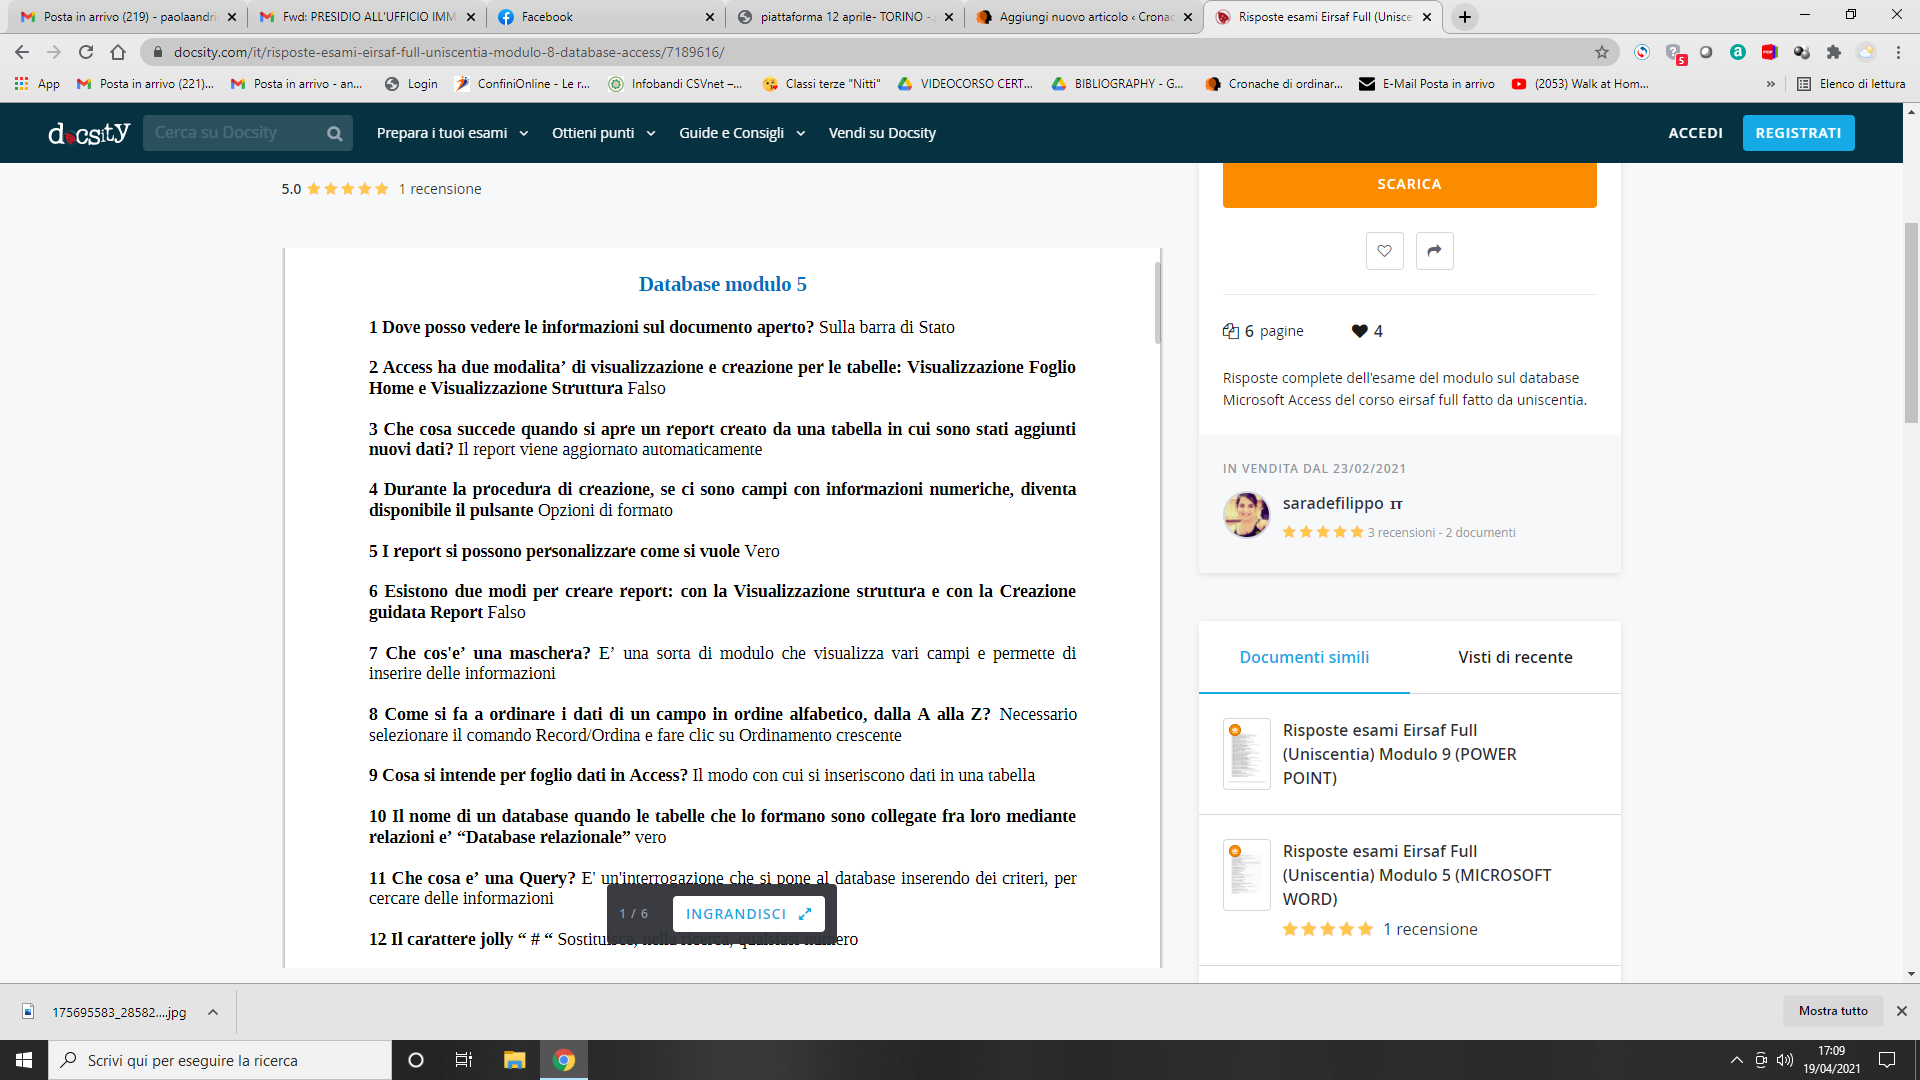This screenshot has height=1080, width=1920.
Task: Click the orange SCARICA button
Action: pyautogui.click(x=1409, y=185)
